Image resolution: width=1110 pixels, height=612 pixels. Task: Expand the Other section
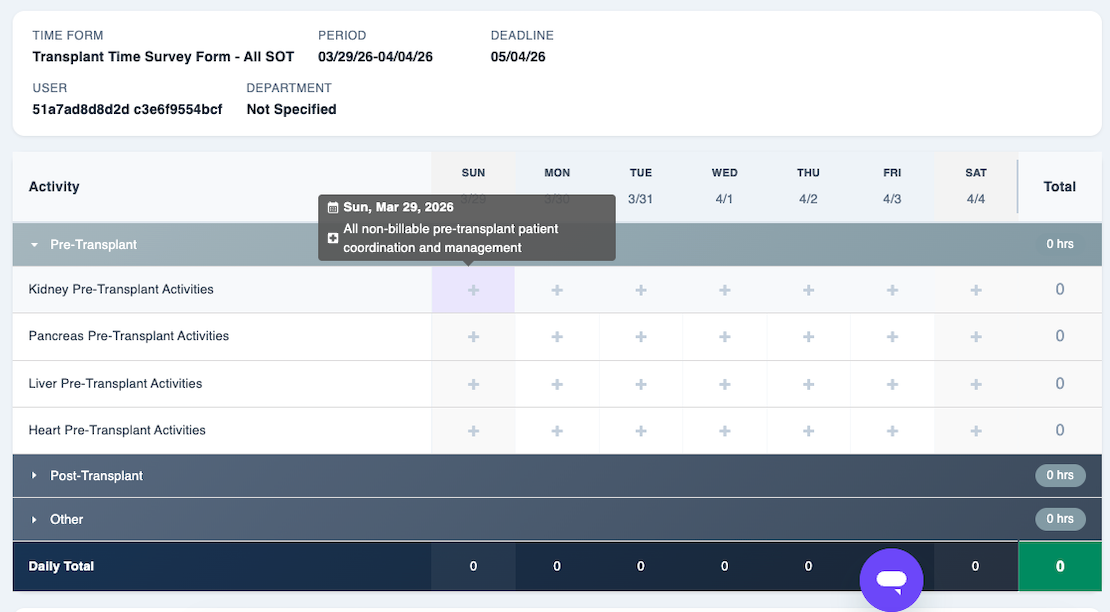click(34, 519)
